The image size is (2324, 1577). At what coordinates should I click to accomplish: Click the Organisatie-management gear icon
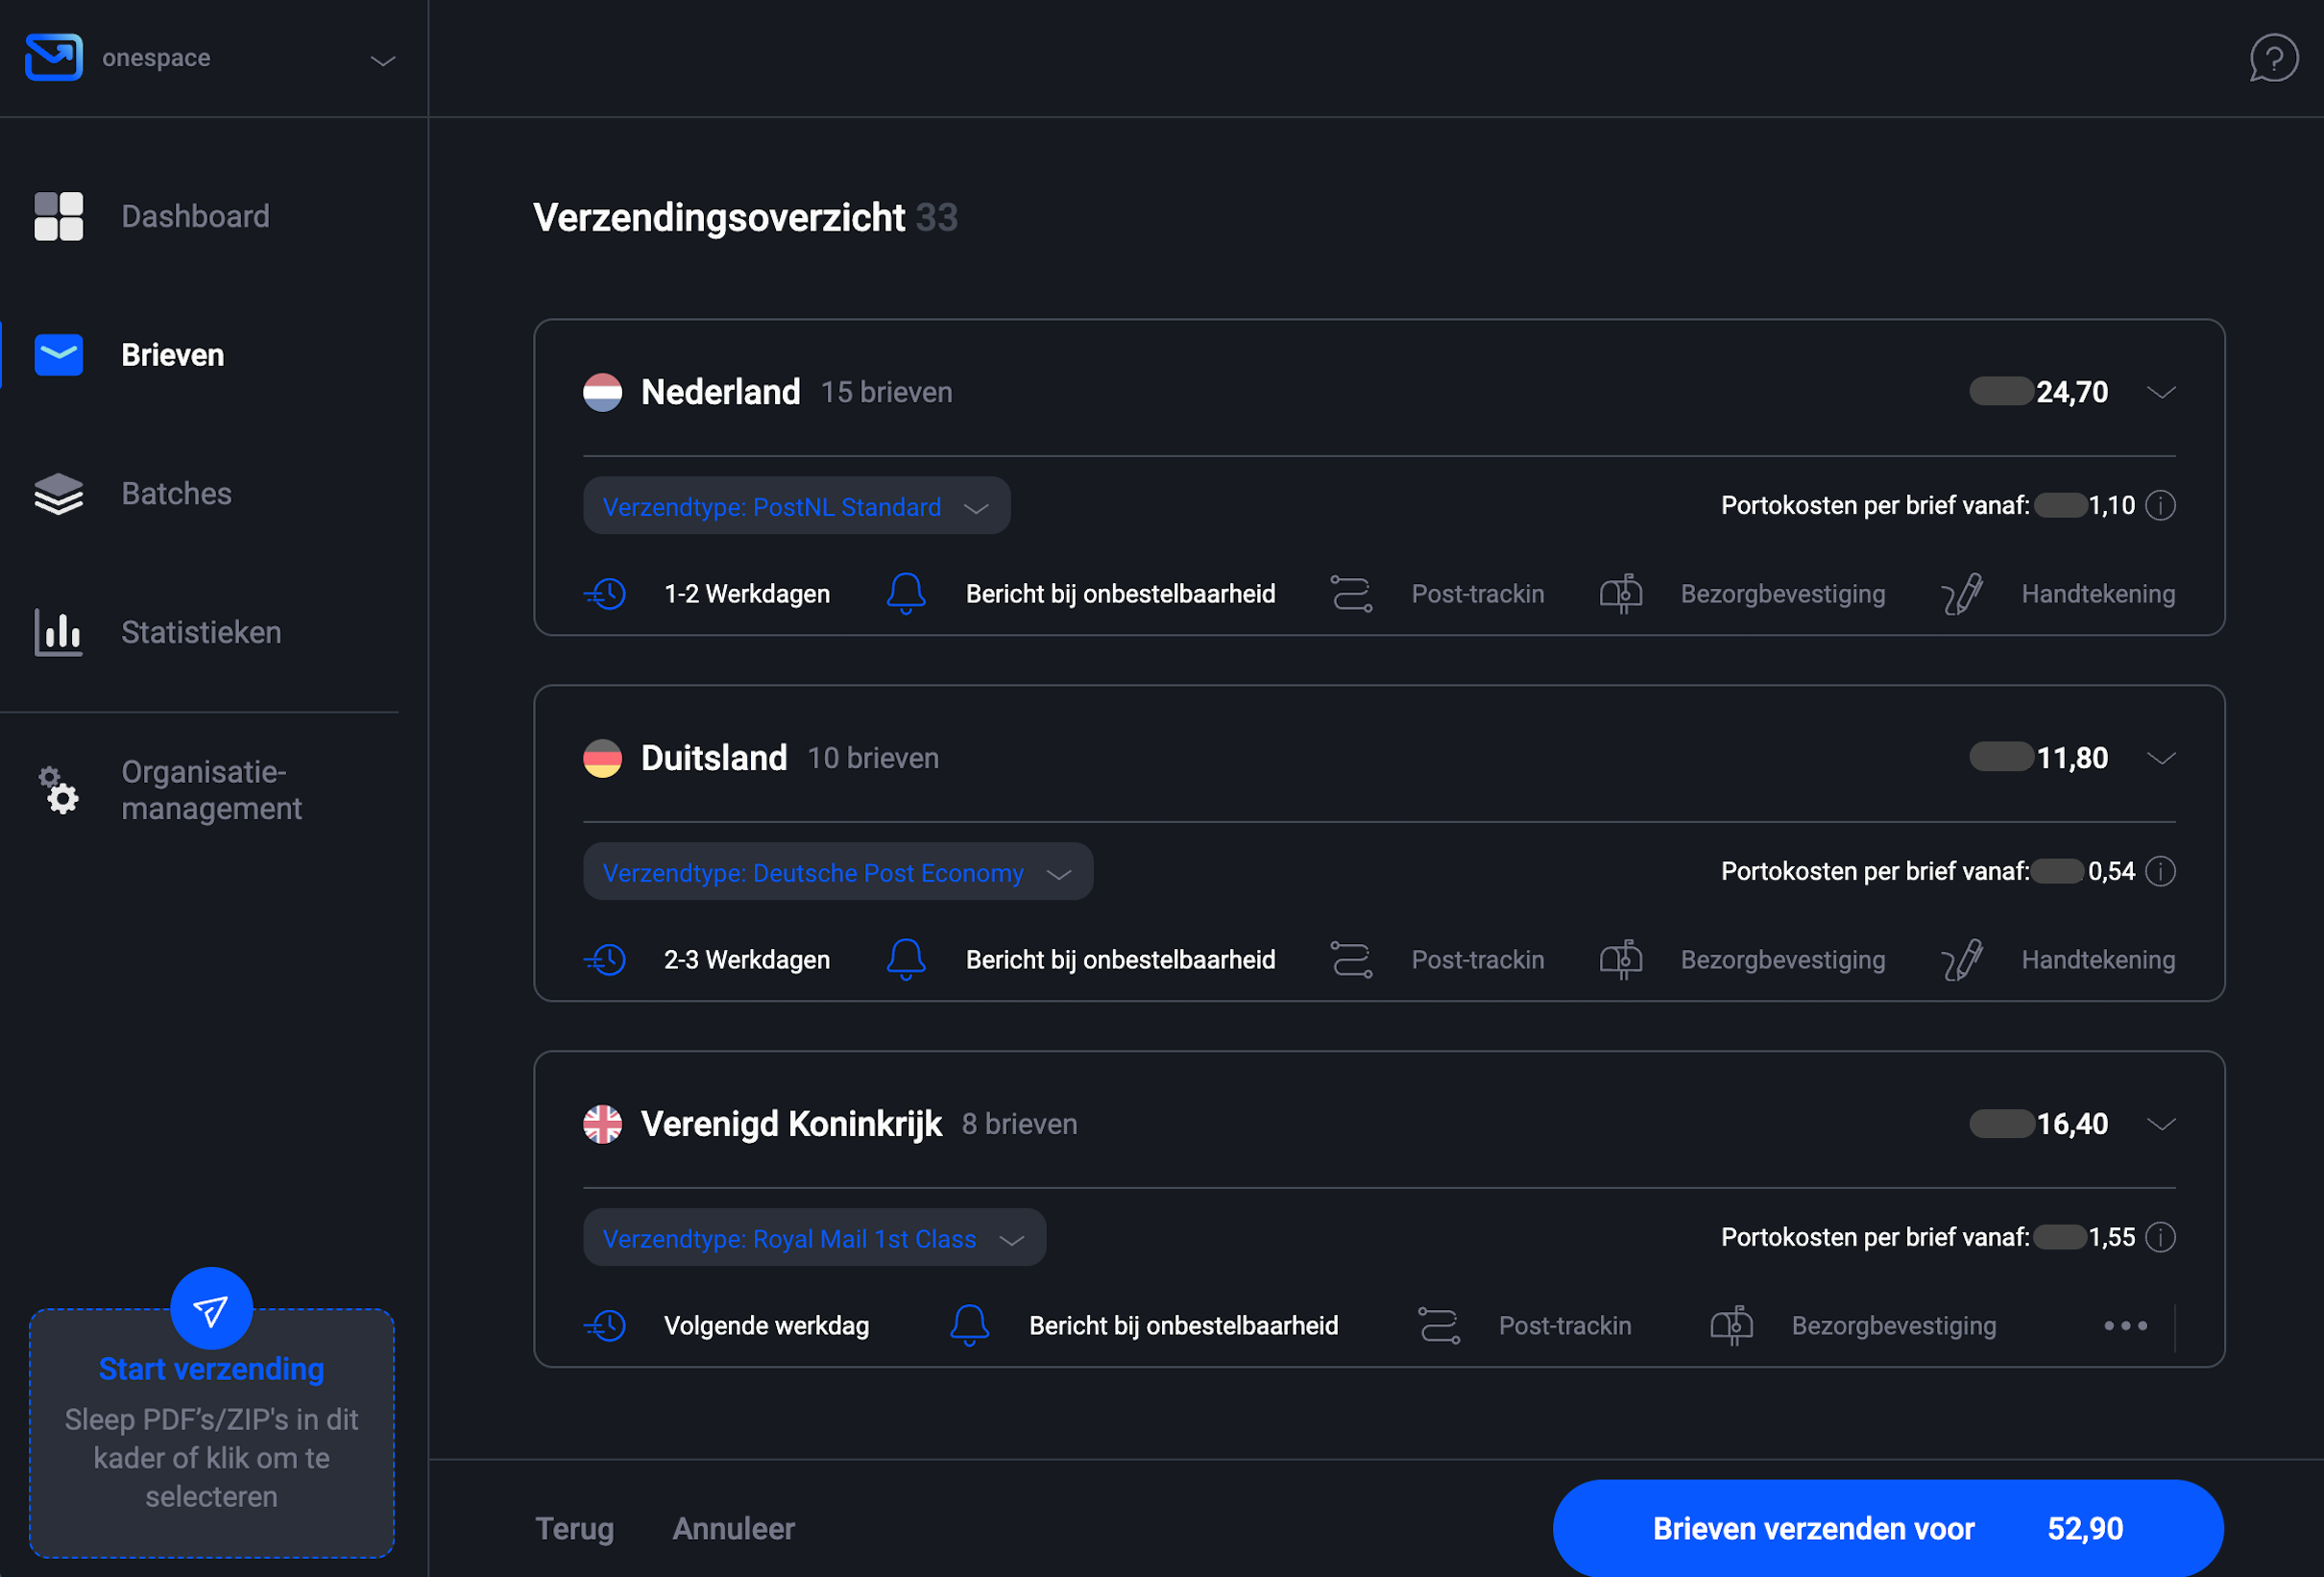(x=58, y=791)
